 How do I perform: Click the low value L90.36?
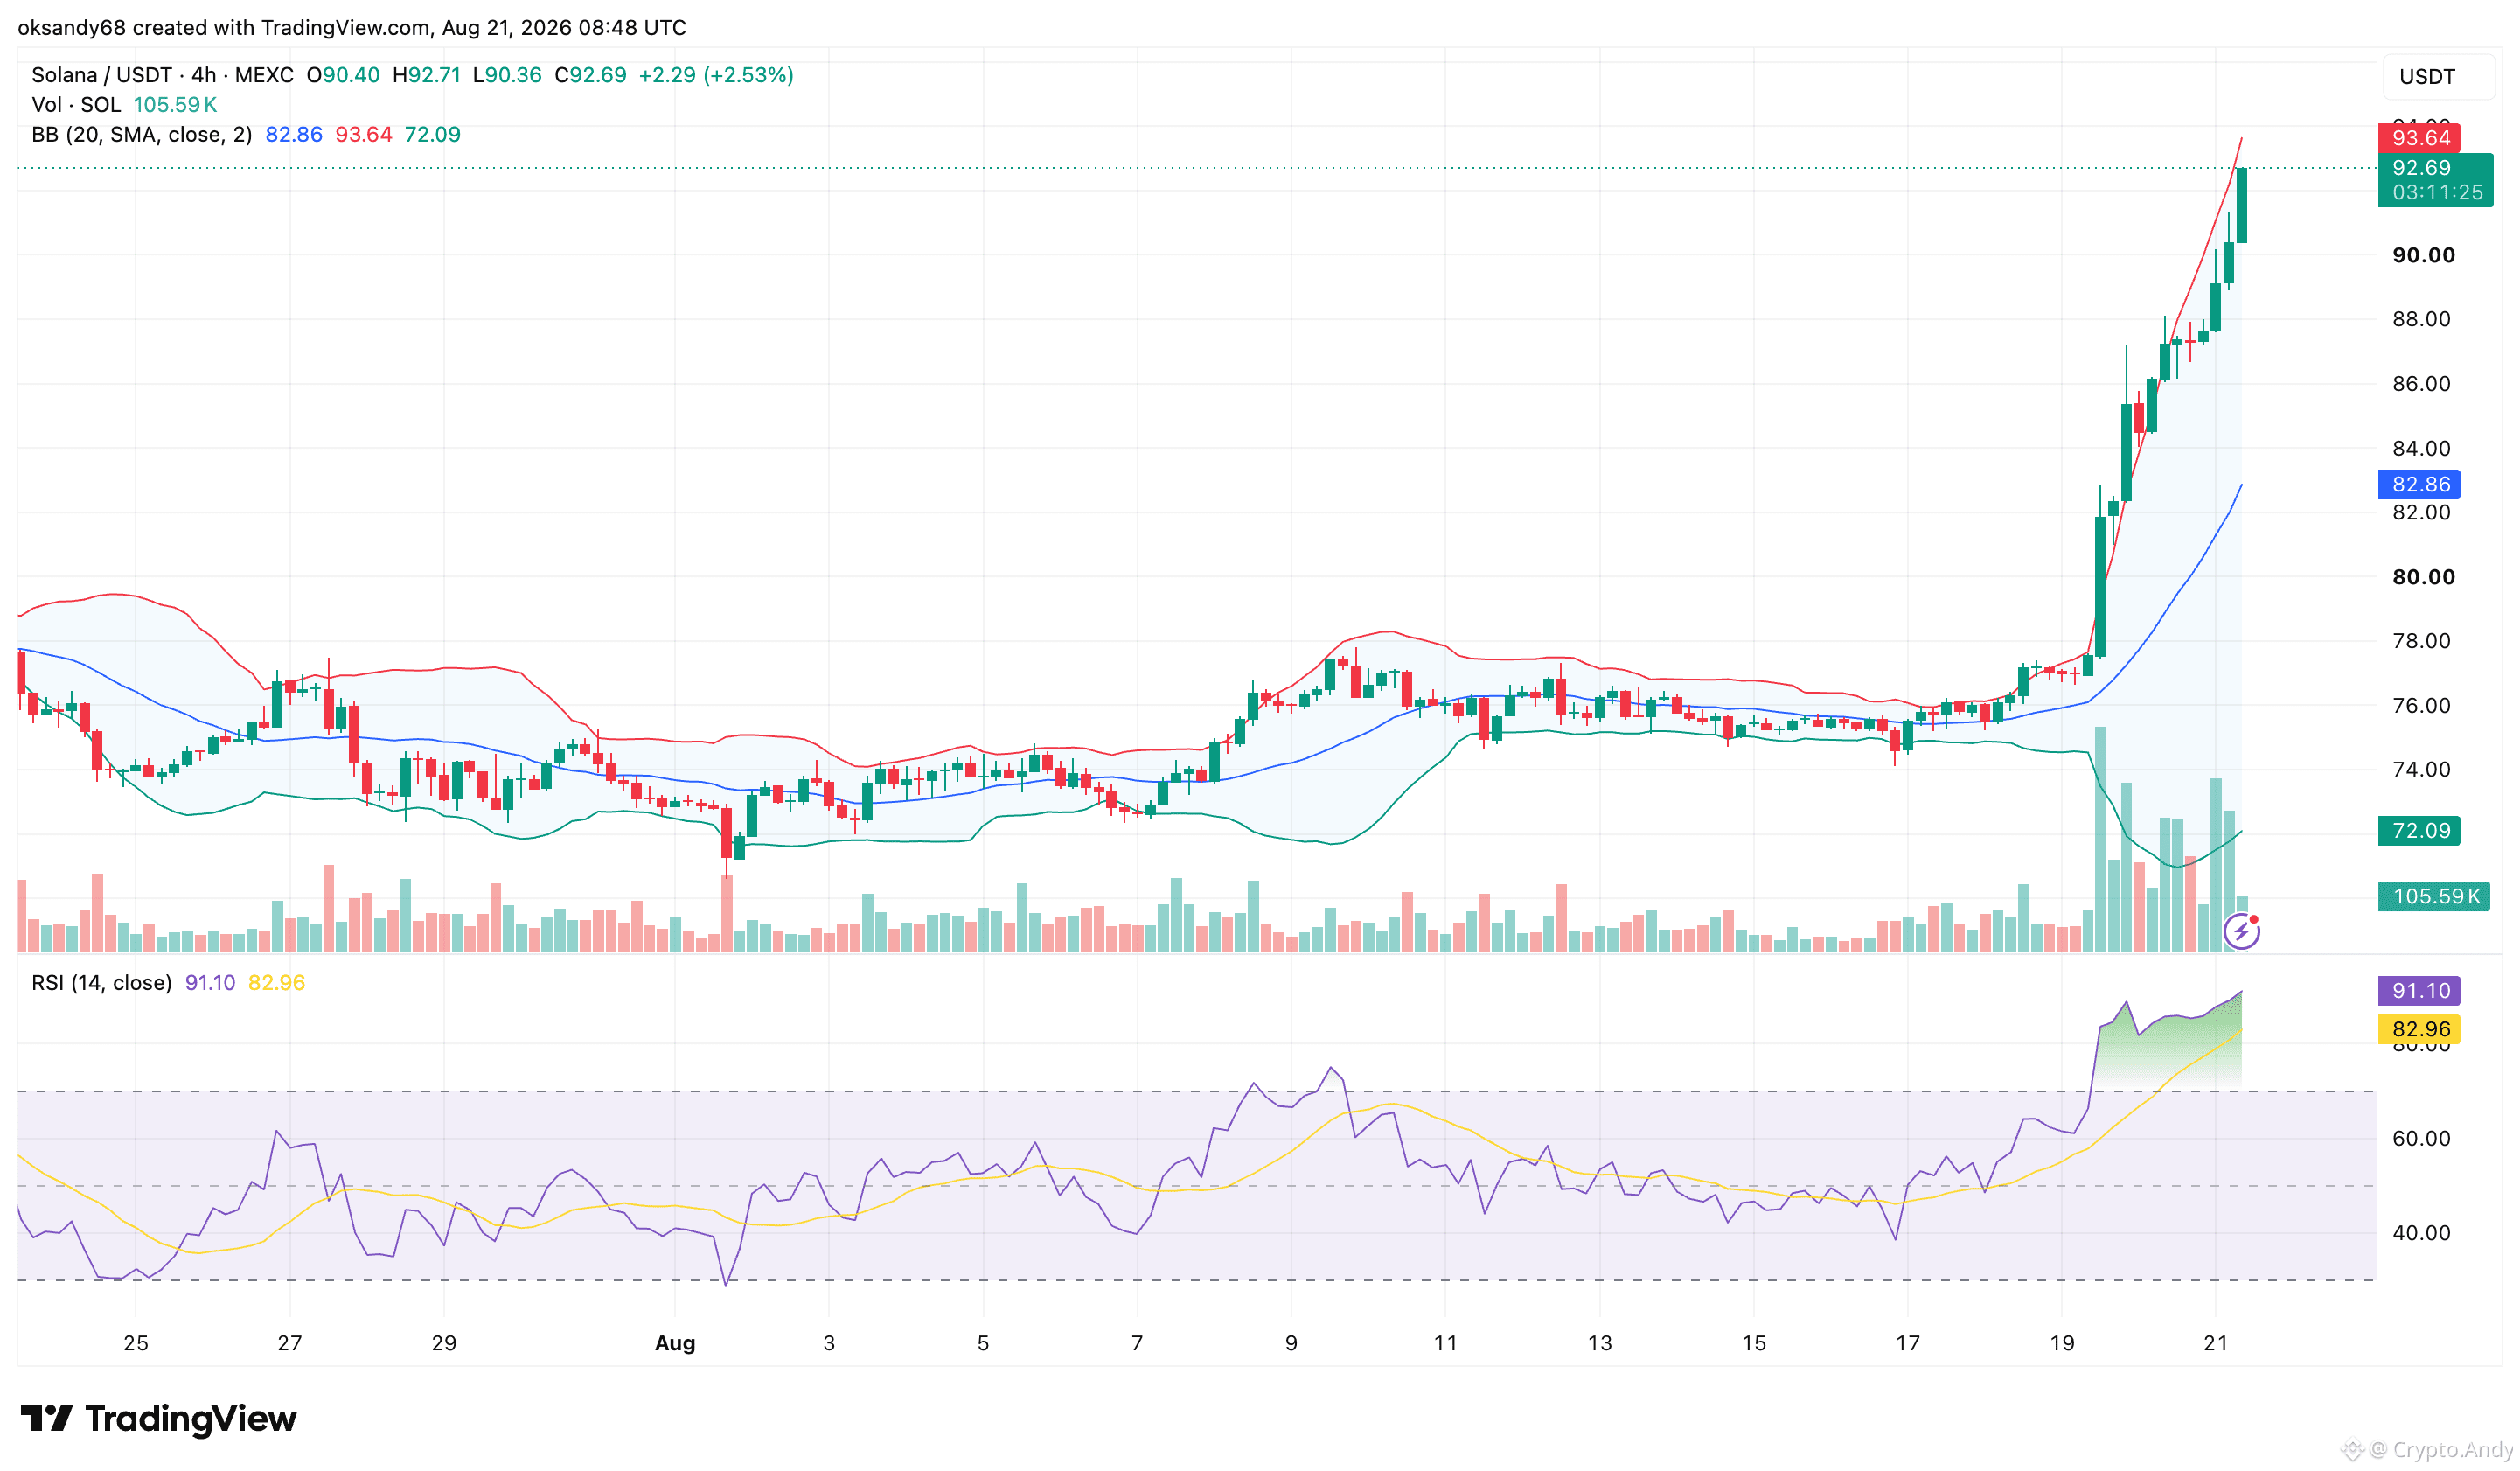(x=507, y=75)
